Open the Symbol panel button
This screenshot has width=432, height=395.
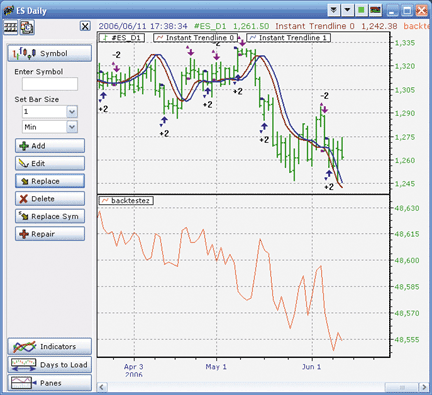pos(50,53)
